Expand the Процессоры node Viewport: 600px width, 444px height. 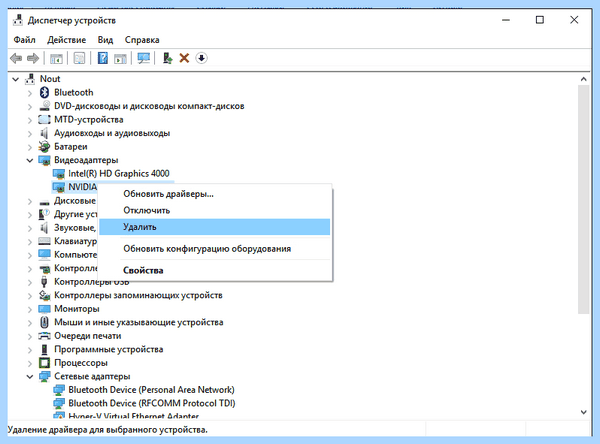(x=30, y=363)
